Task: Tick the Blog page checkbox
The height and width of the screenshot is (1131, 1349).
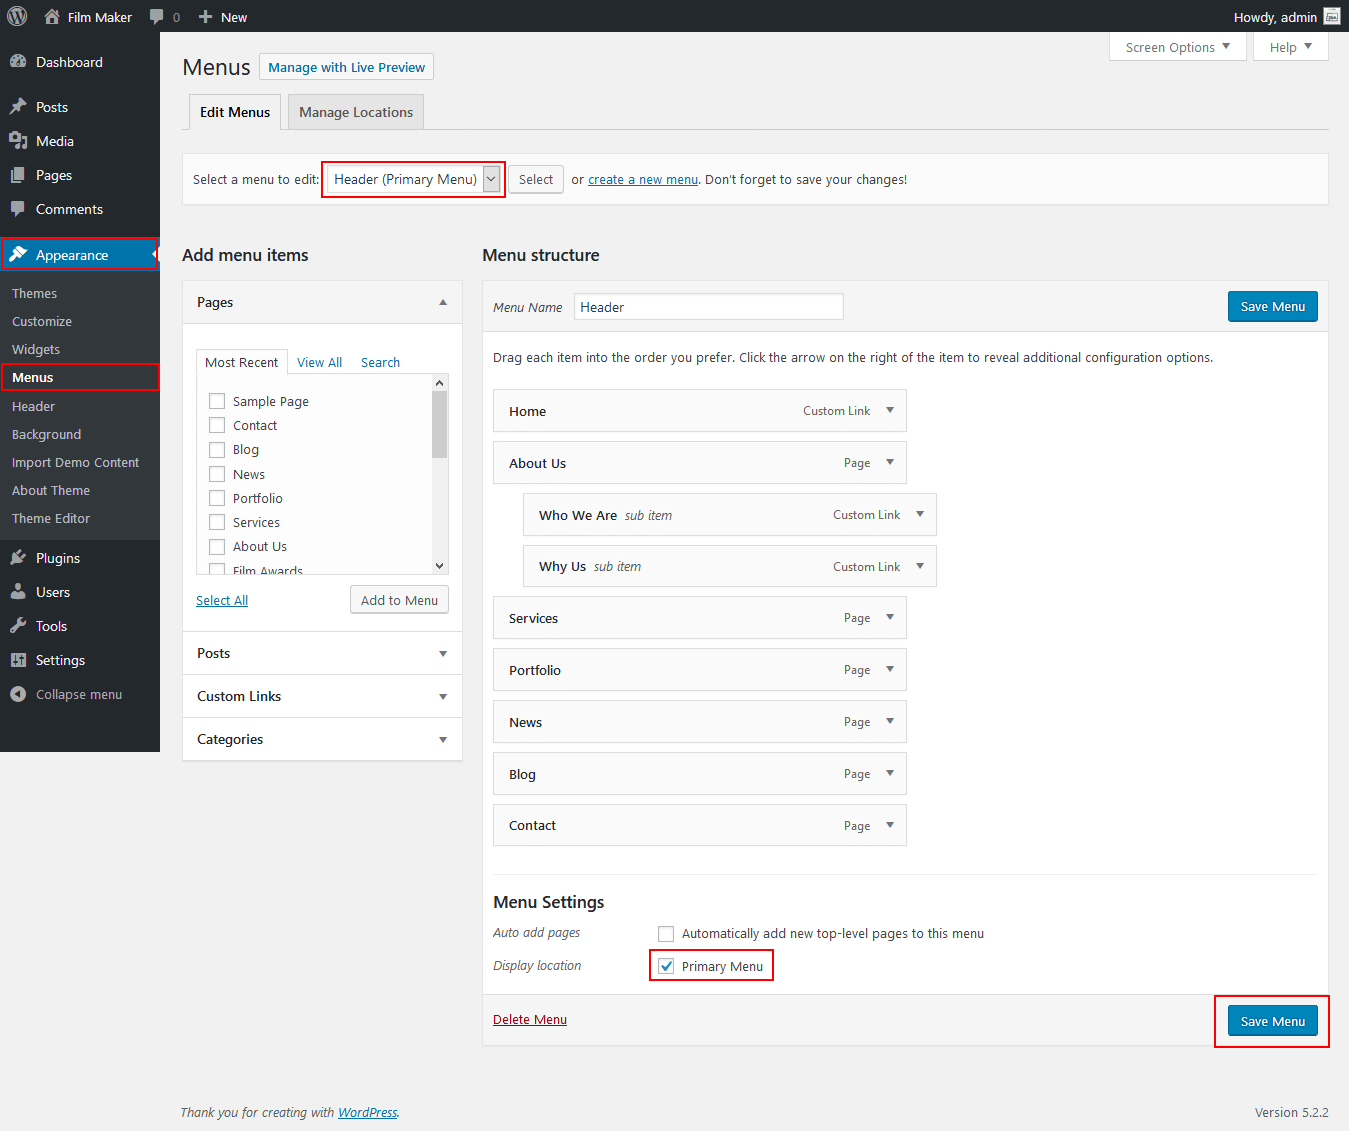Action: pyautogui.click(x=217, y=450)
